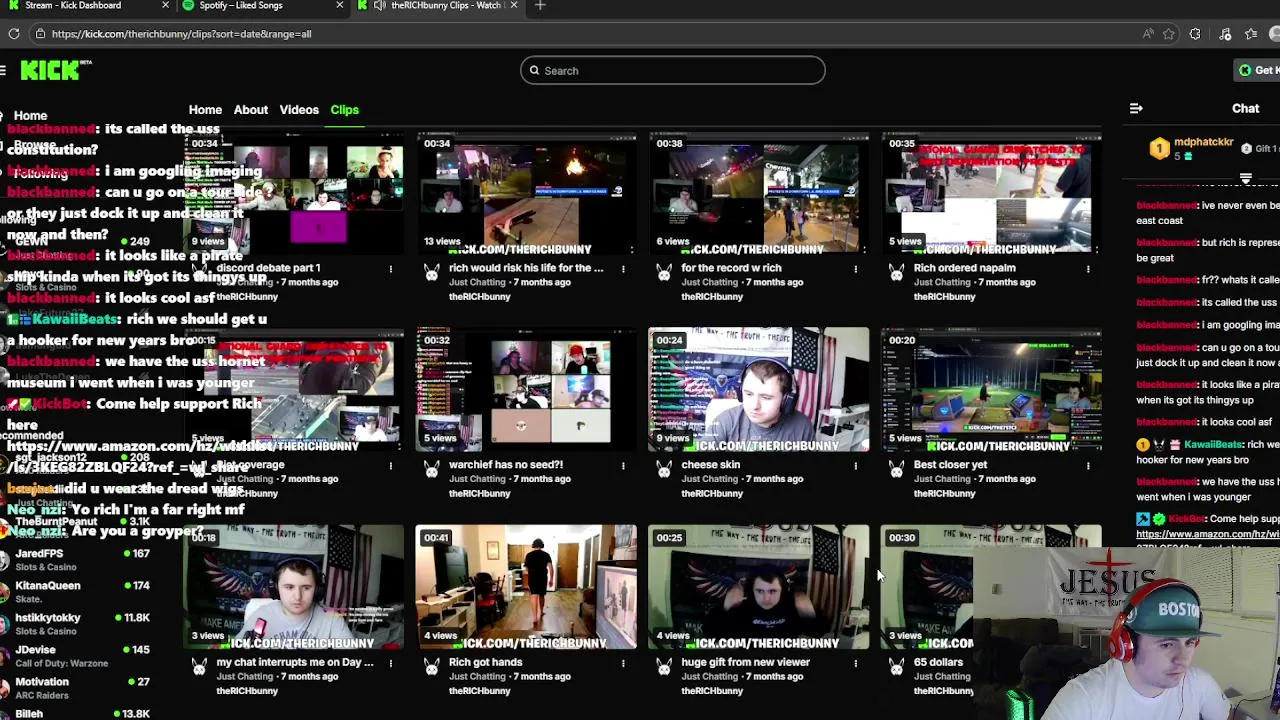This screenshot has height=720, width=1280.
Task: Open Motivation channel in sidebar
Action: tap(75, 688)
